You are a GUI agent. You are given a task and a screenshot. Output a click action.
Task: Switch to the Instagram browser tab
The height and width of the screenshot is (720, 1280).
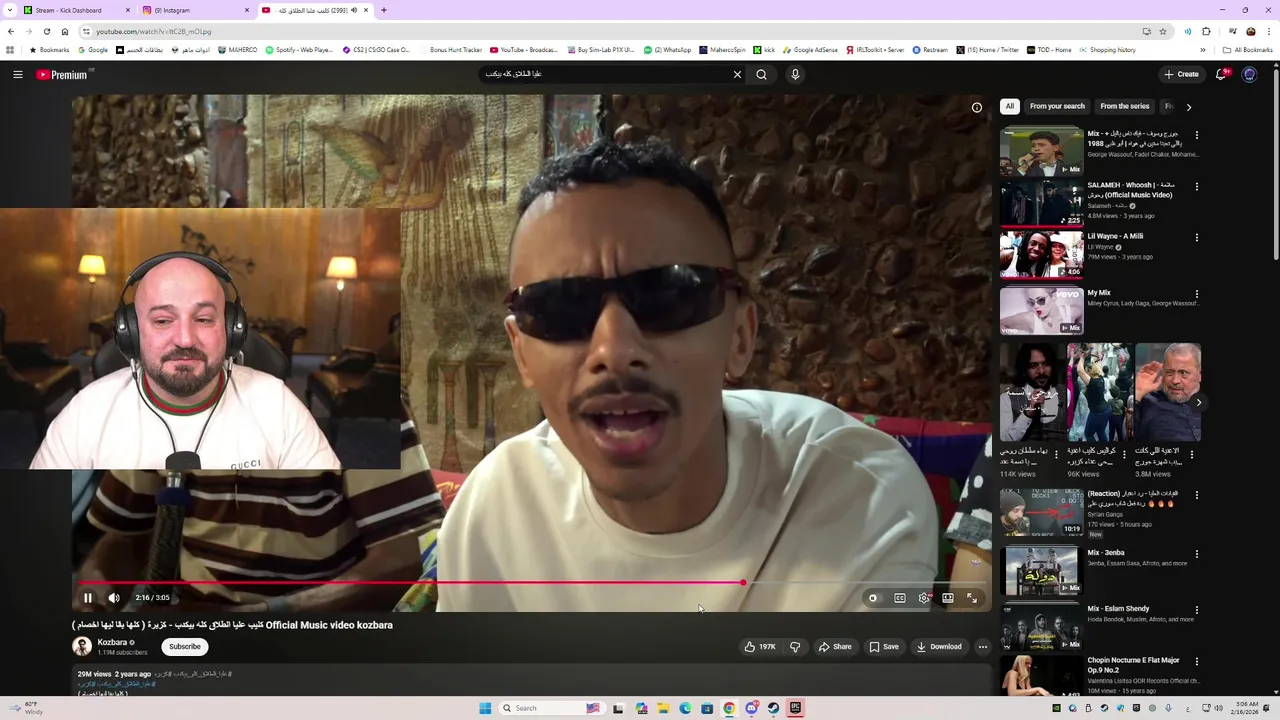[195, 10]
